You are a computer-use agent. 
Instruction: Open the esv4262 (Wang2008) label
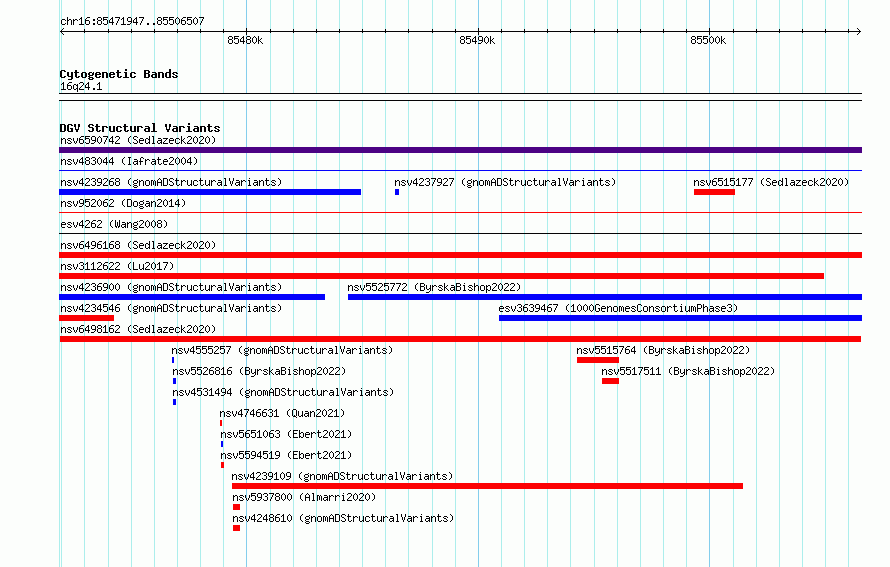pos(114,224)
